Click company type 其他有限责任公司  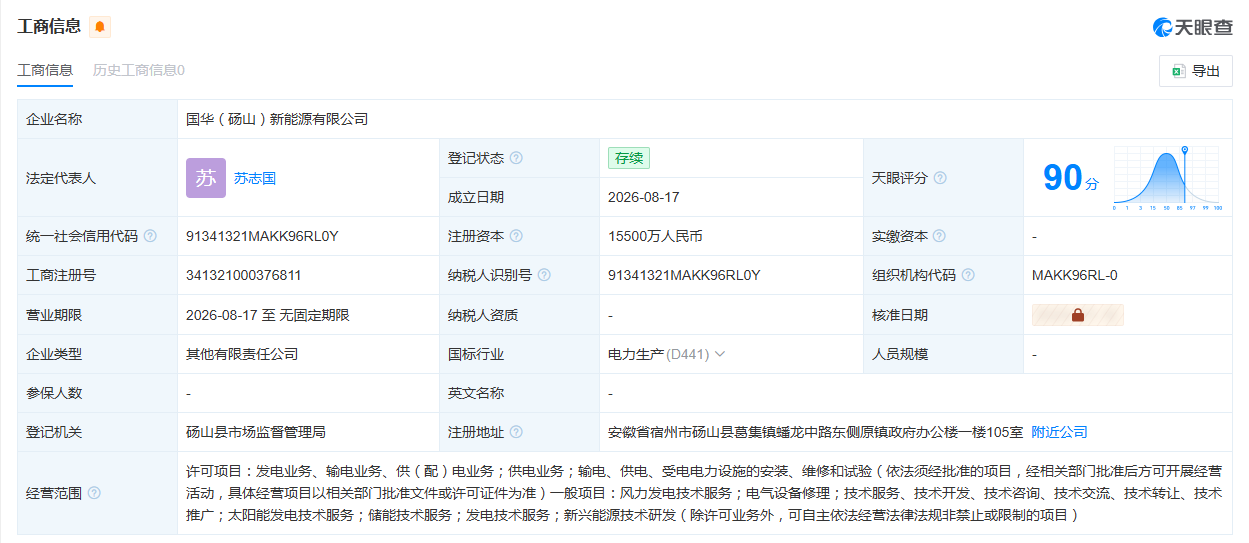tap(242, 354)
